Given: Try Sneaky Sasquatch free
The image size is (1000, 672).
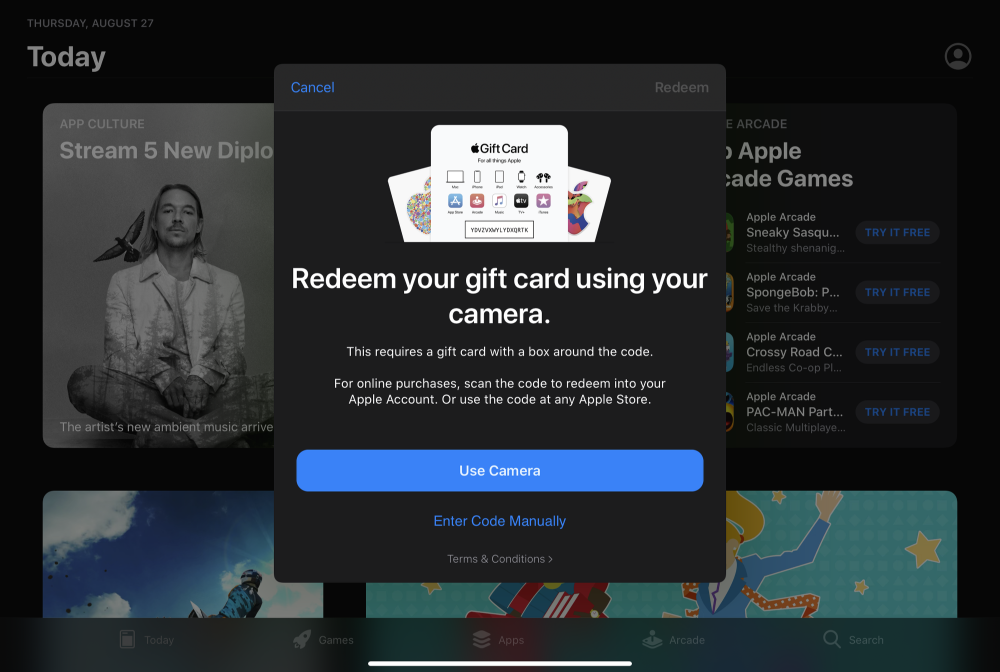Looking at the screenshot, I should (897, 233).
